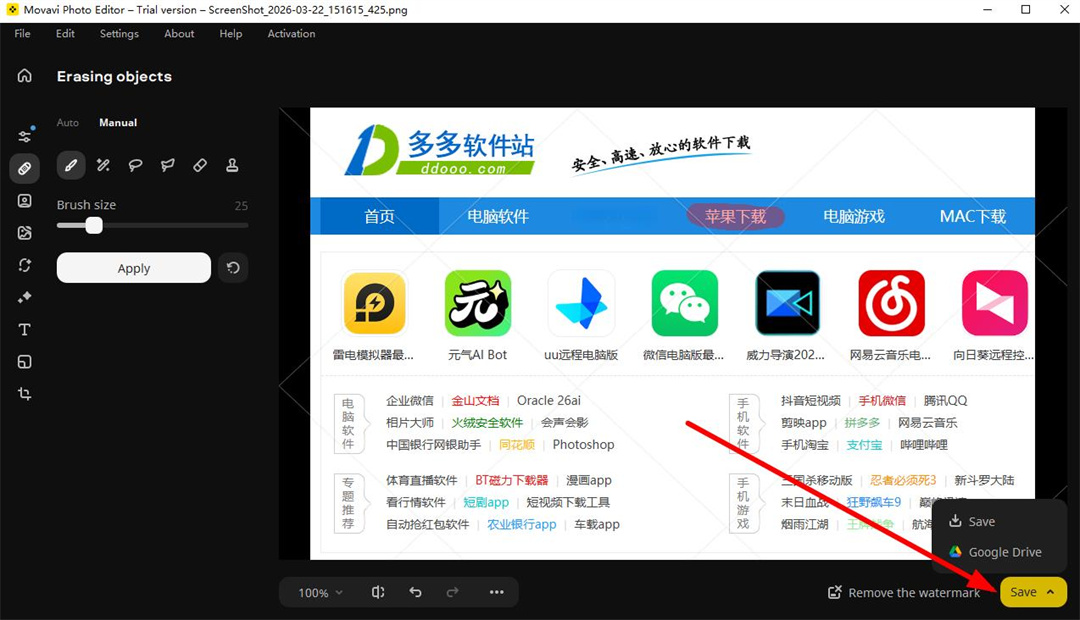This screenshot has height=620, width=1080.
Task: Click the highlighted 苹果下载 item in the image
Action: coord(736,216)
